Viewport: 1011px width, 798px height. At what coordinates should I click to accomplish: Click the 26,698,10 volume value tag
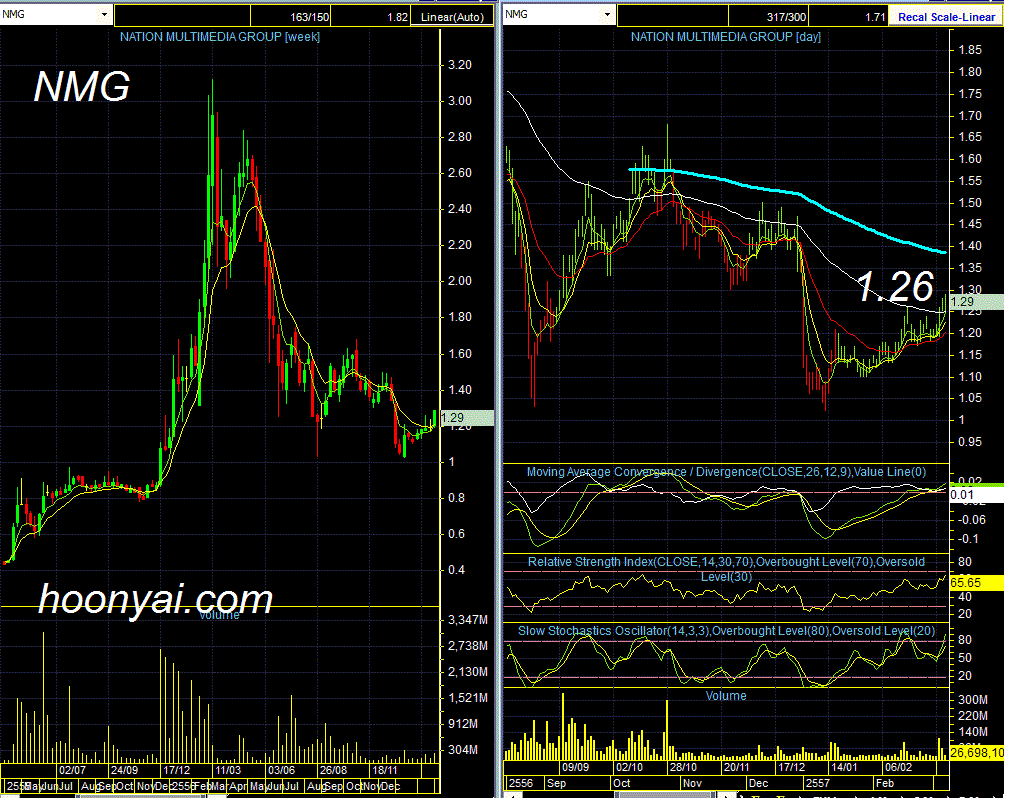976,752
